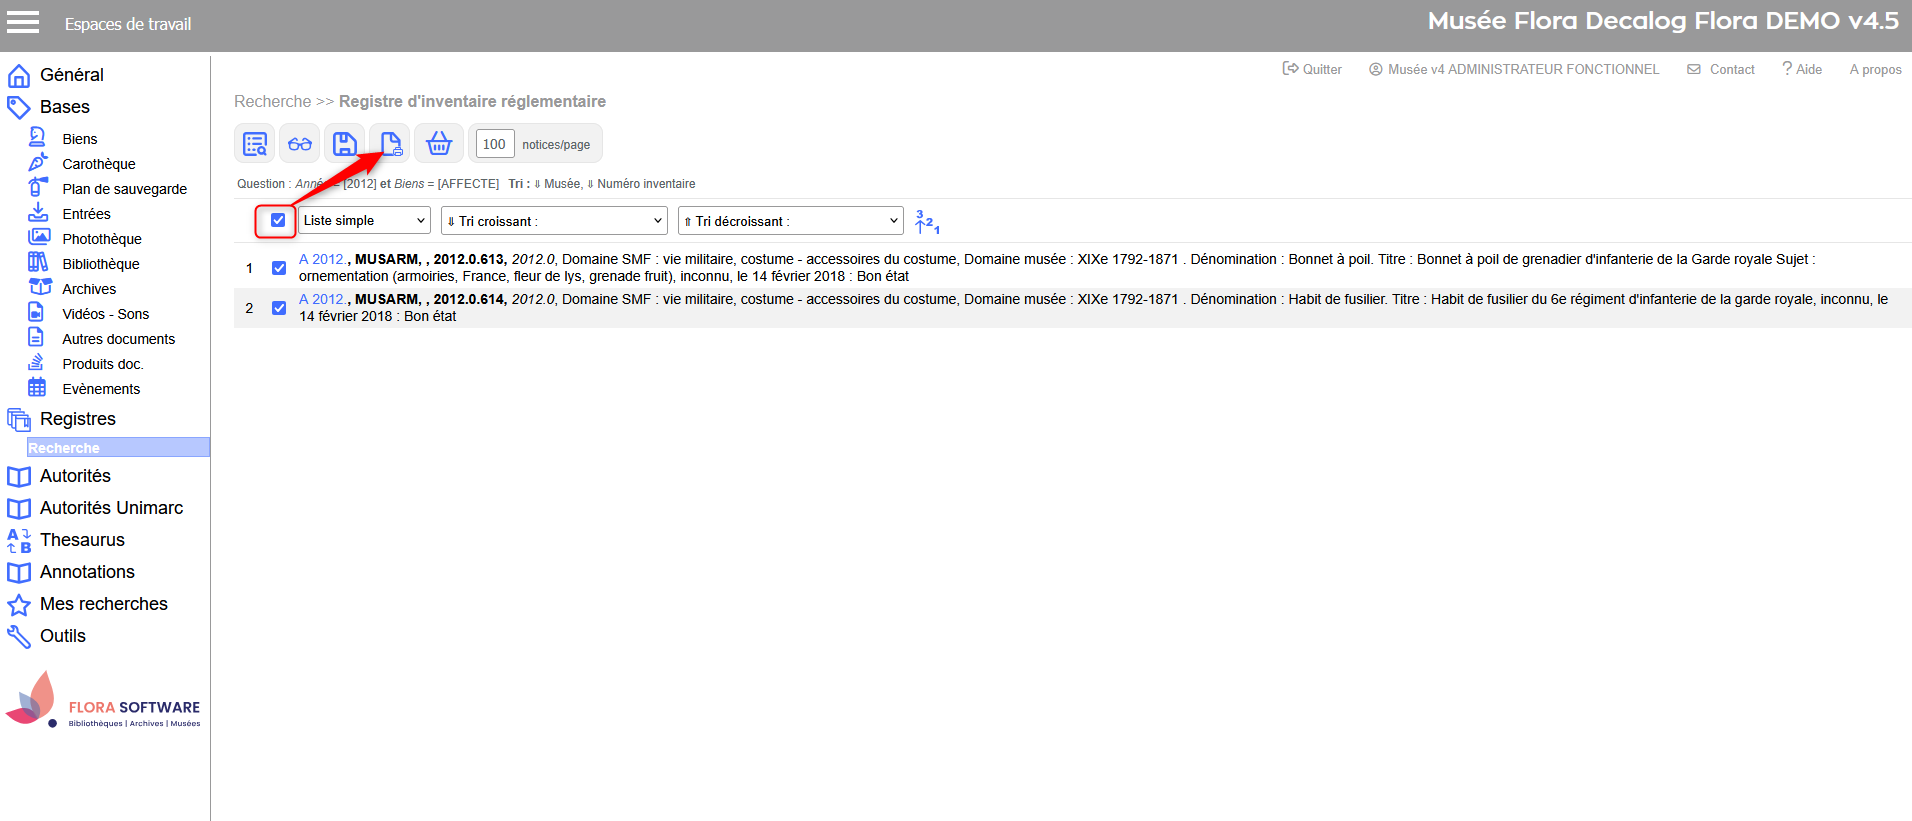The height and width of the screenshot is (821, 1912).
Task: Open the hamburger menu
Action: point(23,23)
